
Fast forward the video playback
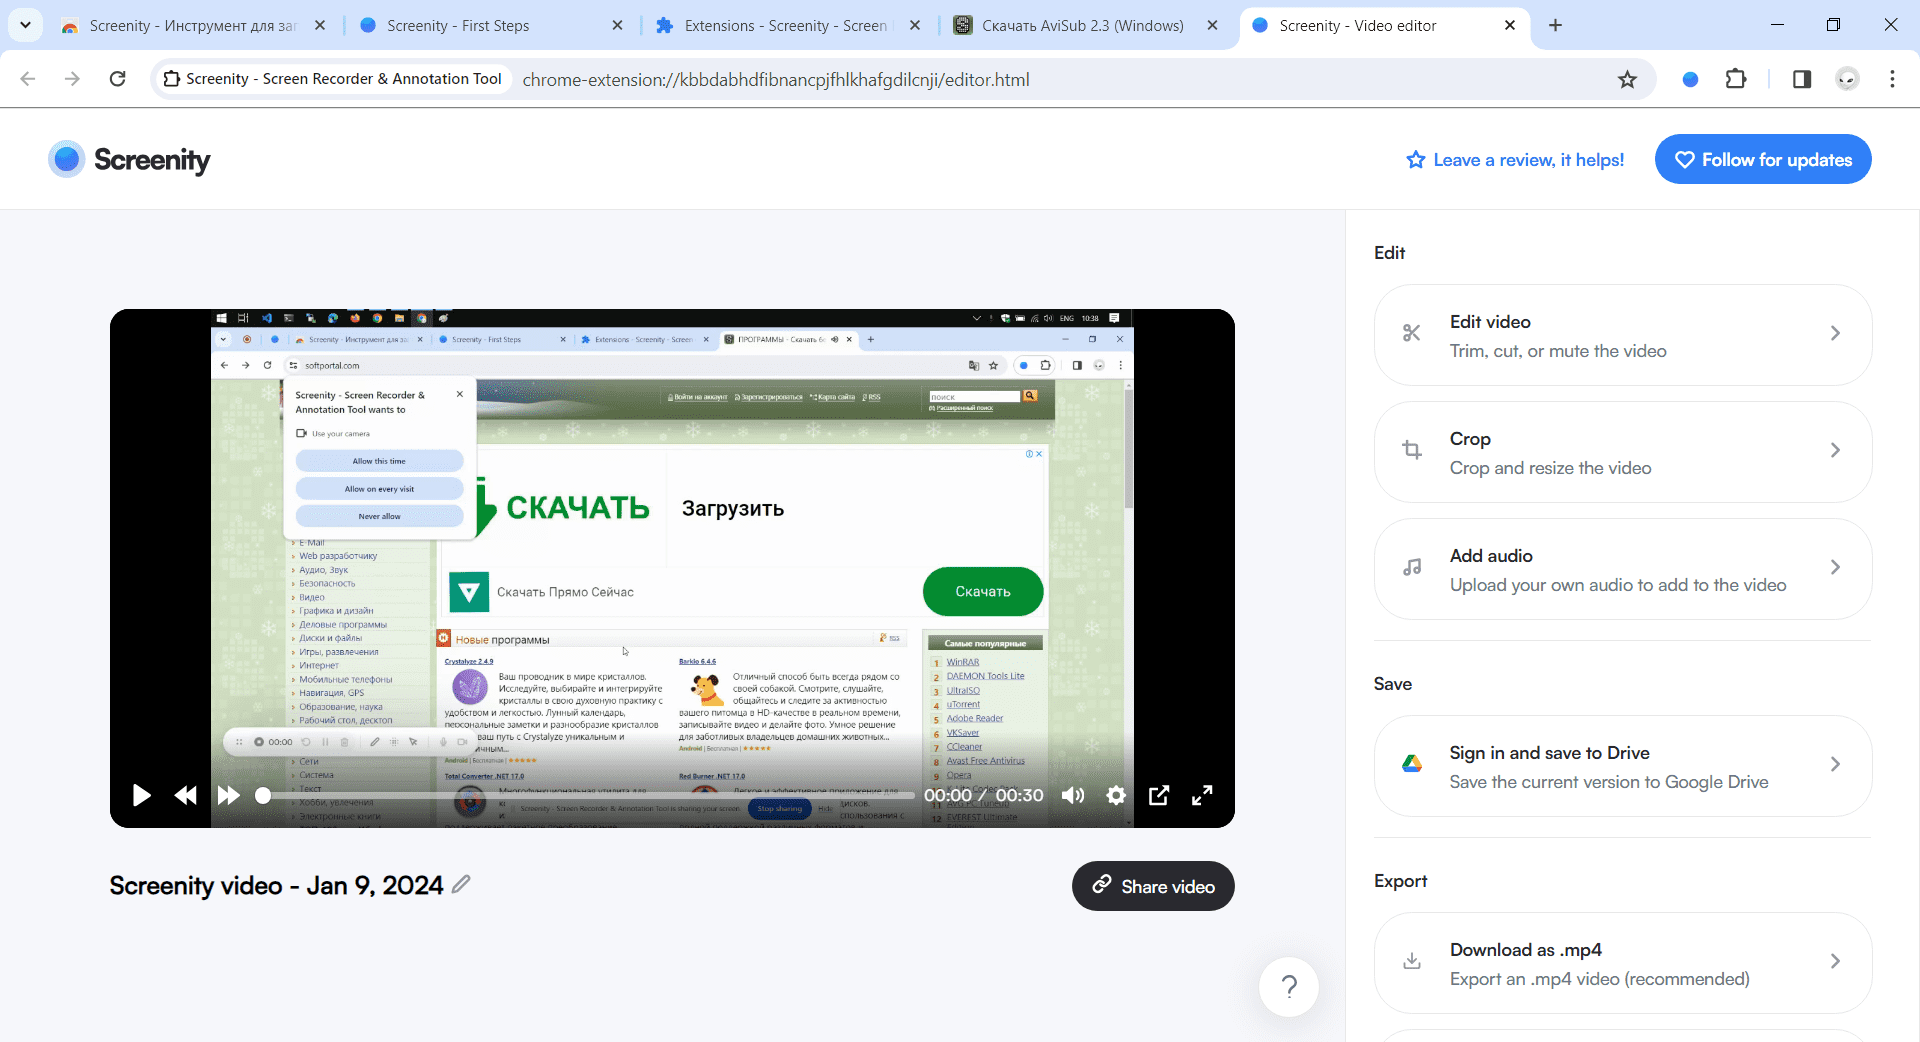229,795
